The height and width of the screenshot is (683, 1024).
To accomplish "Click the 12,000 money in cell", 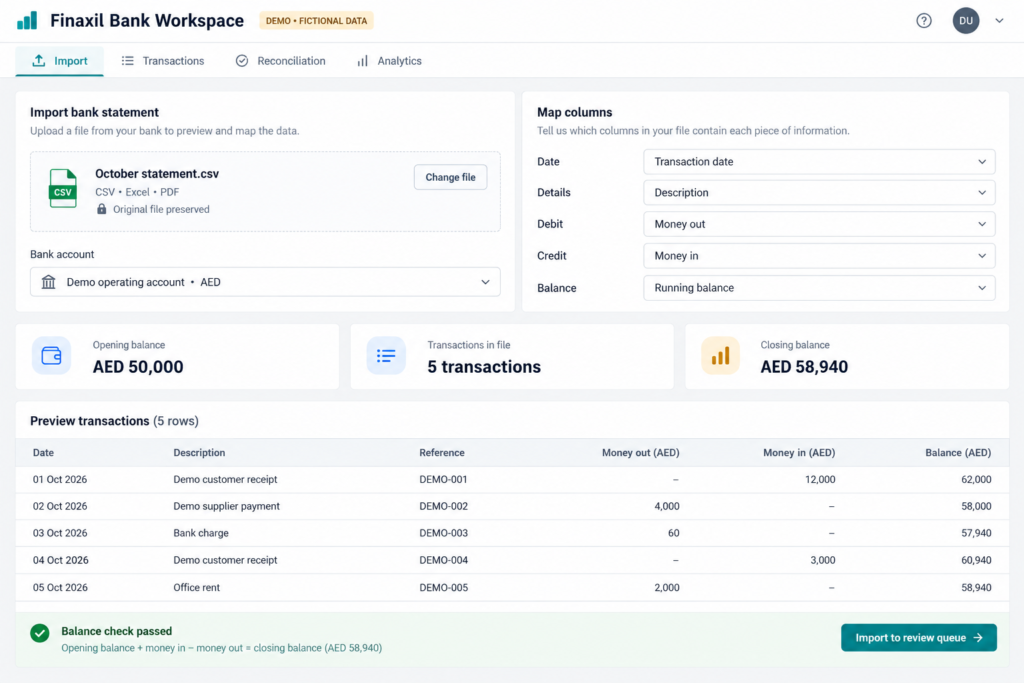I will point(820,479).
